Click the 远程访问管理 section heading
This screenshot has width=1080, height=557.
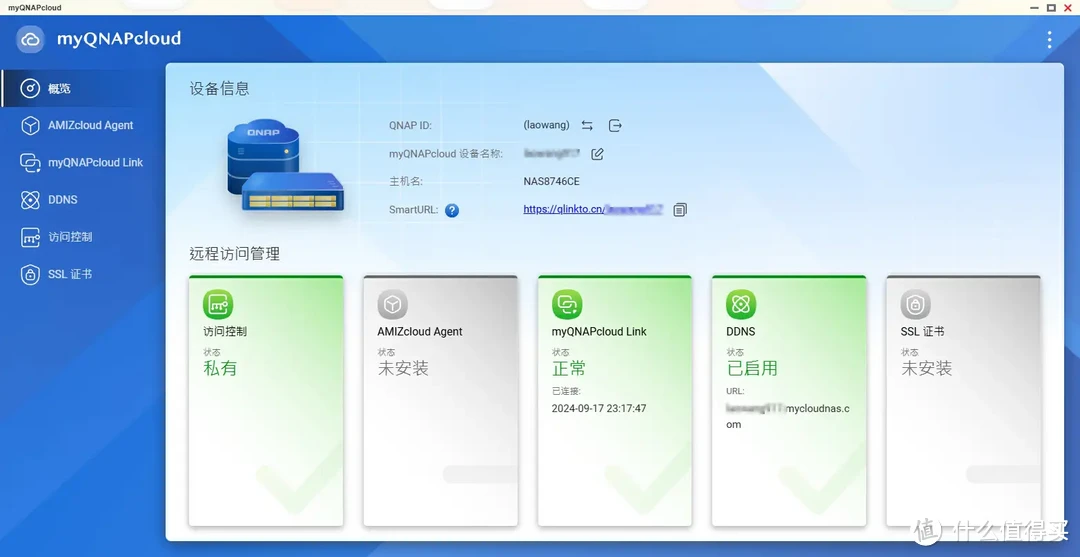pyautogui.click(x=235, y=254)
